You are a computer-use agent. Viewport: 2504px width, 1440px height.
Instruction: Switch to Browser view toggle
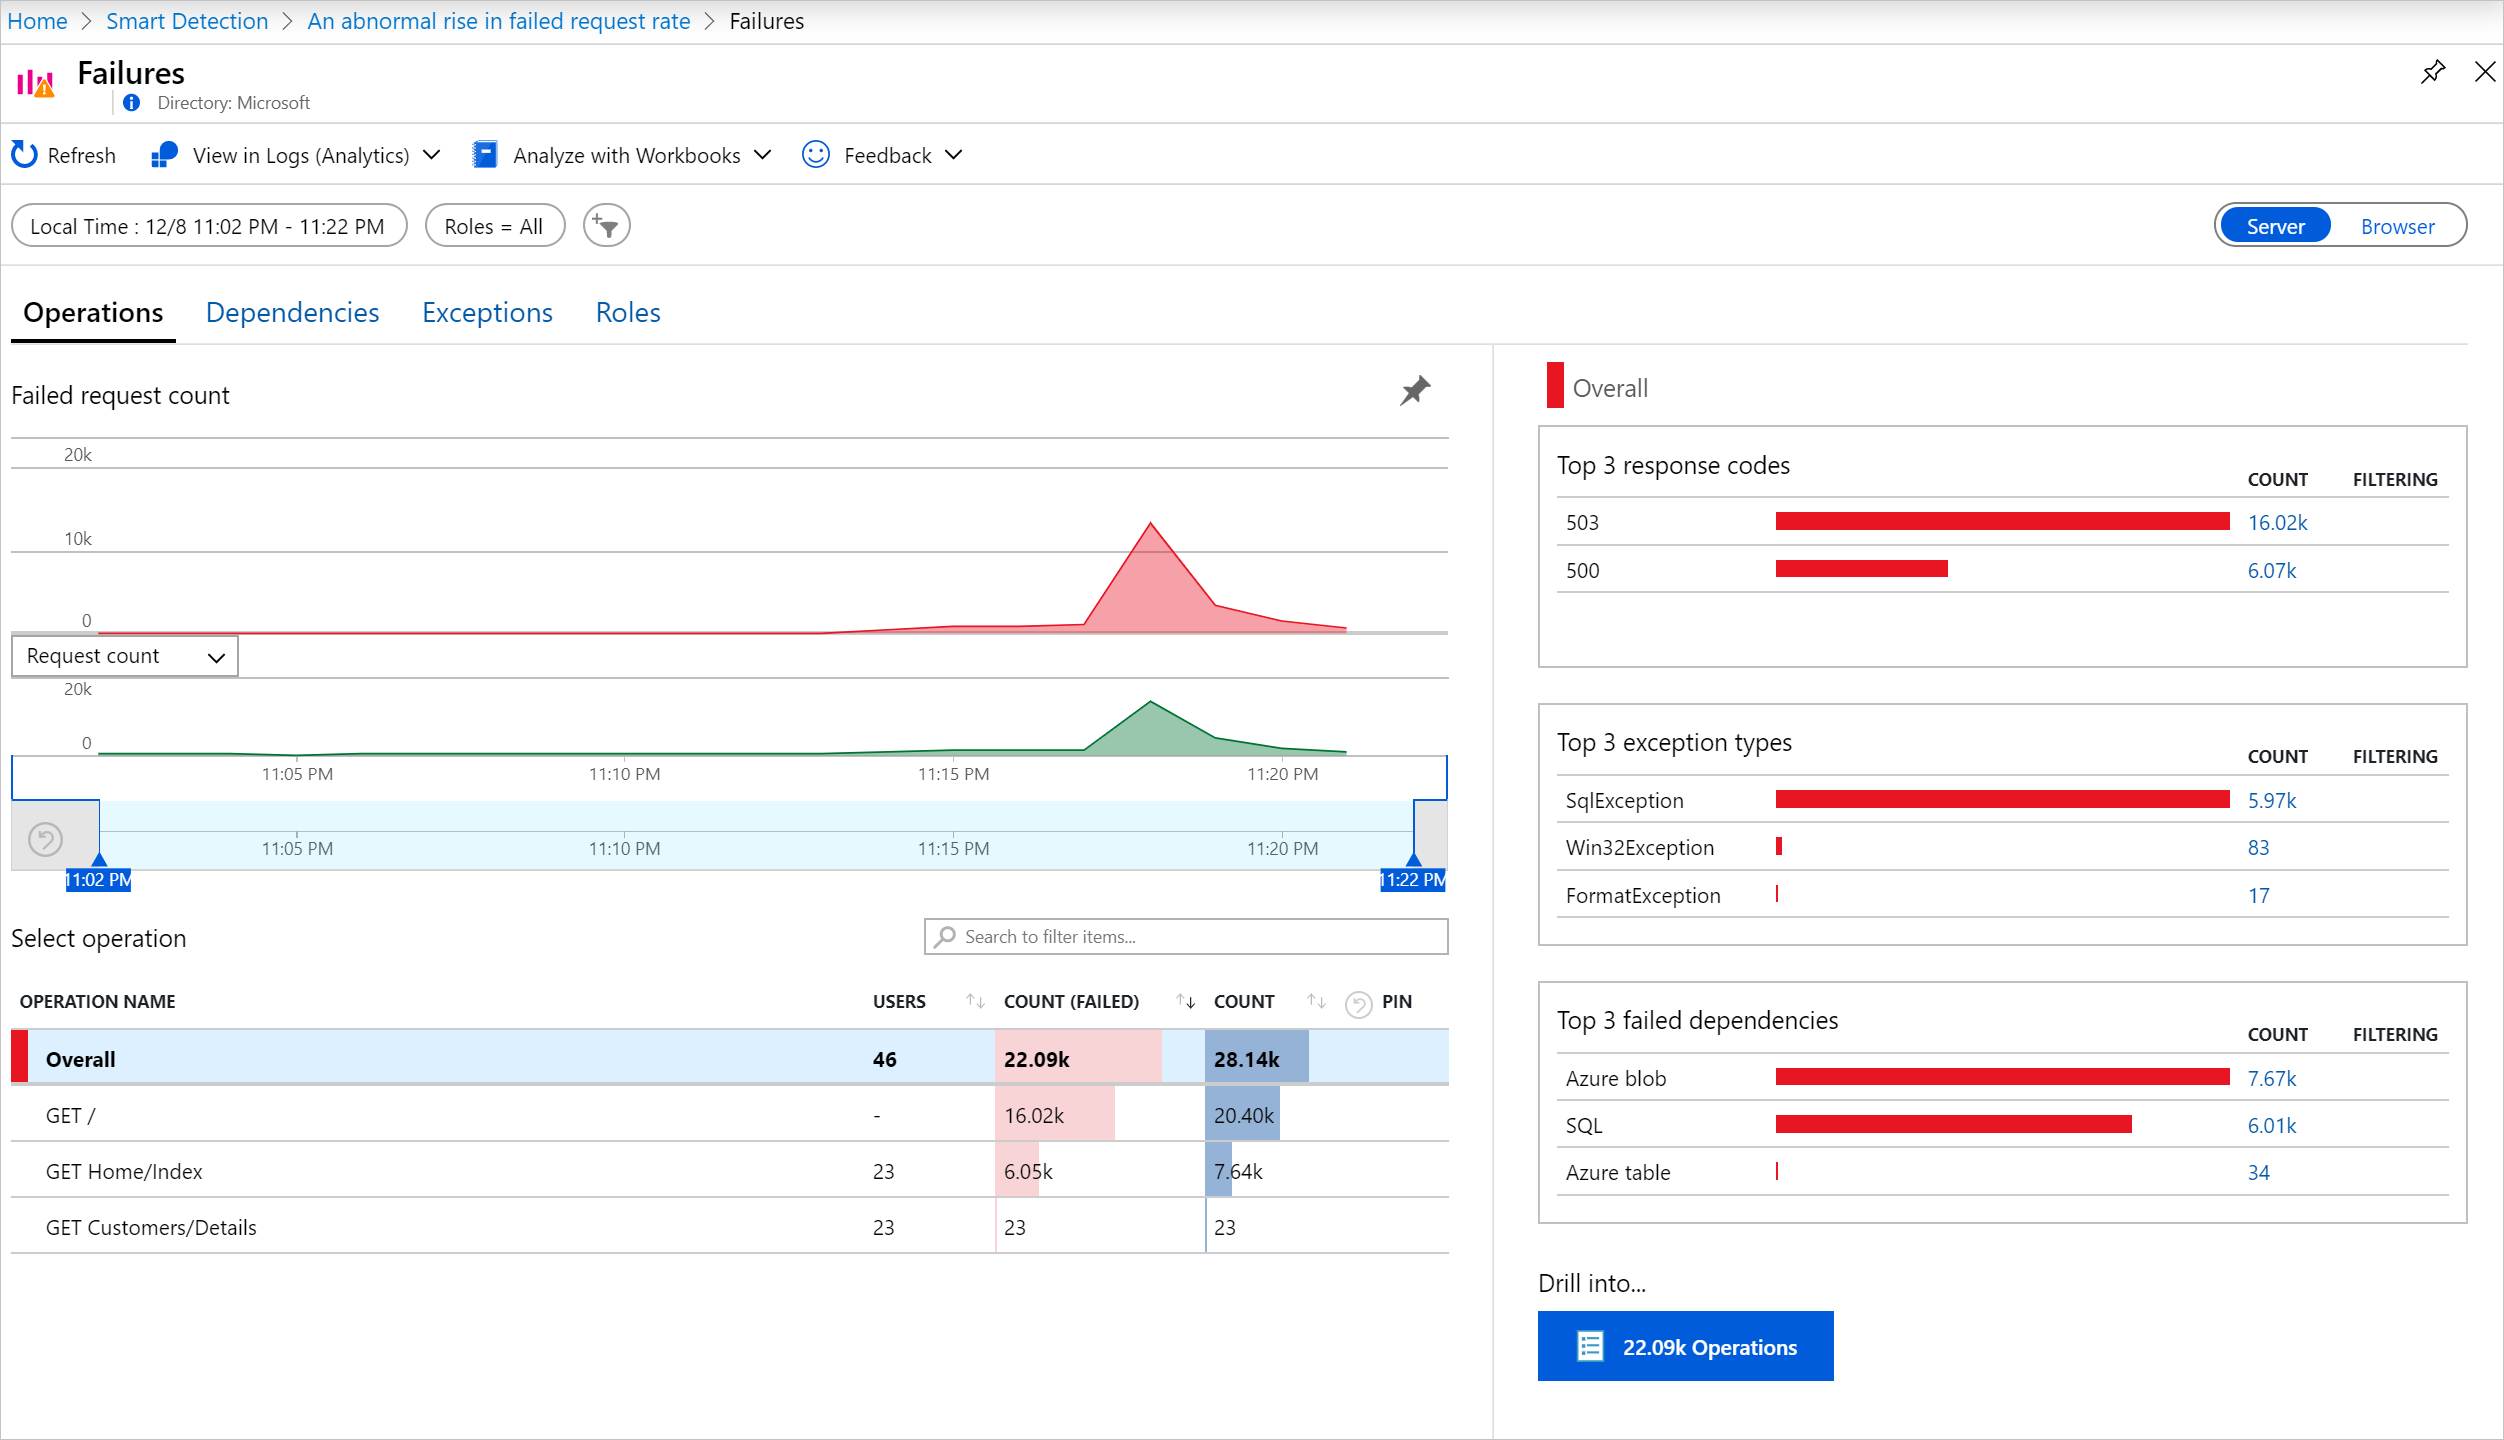2396,226
